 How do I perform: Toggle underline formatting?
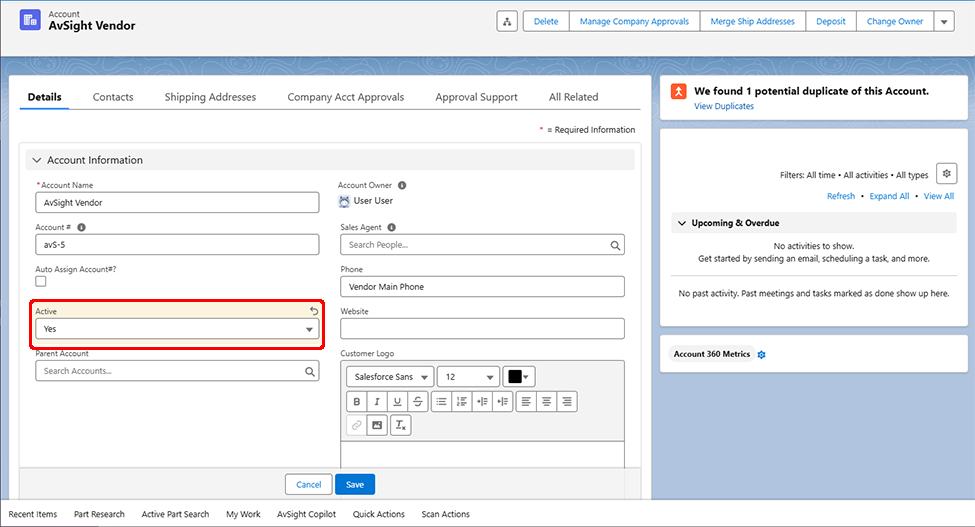click(x=397, y=401)
